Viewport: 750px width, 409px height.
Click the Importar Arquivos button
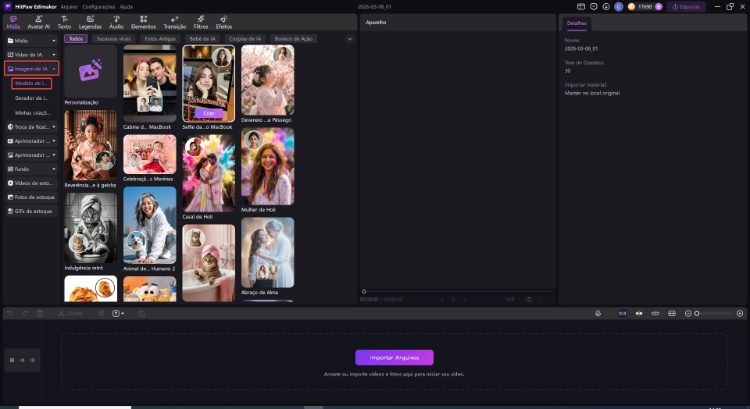pyautogui.click(x=394, y=357)
